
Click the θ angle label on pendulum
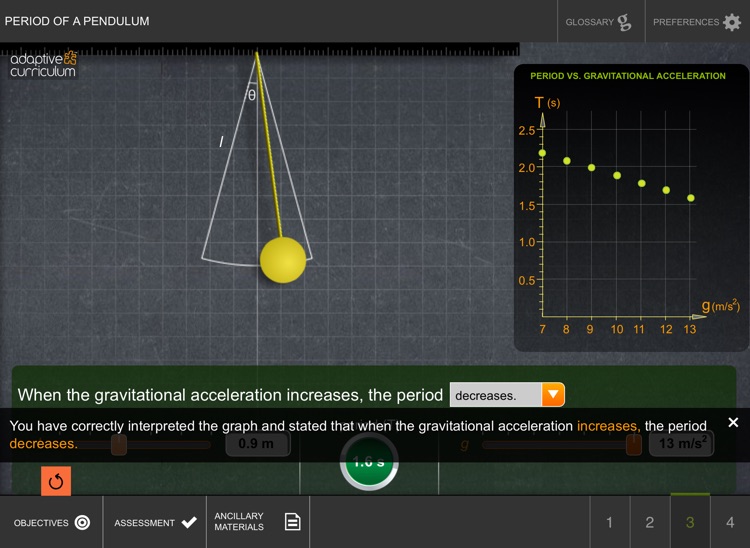(x=252, y=96)
